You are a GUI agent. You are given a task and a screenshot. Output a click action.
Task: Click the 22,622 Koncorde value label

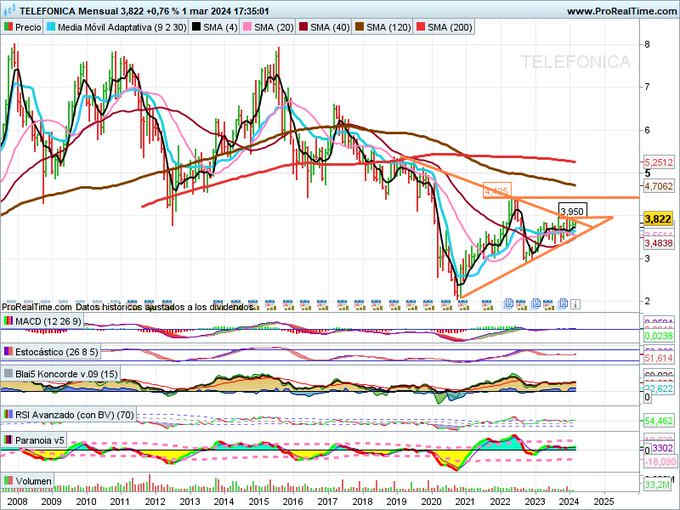point(659,389)
